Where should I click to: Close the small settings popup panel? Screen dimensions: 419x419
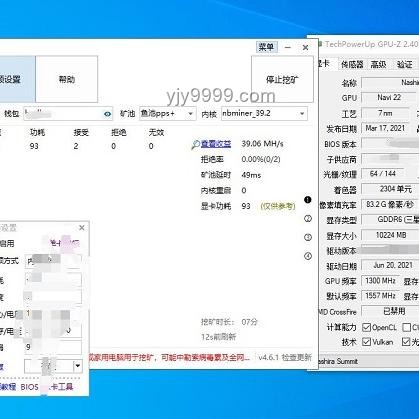(82, 228)
